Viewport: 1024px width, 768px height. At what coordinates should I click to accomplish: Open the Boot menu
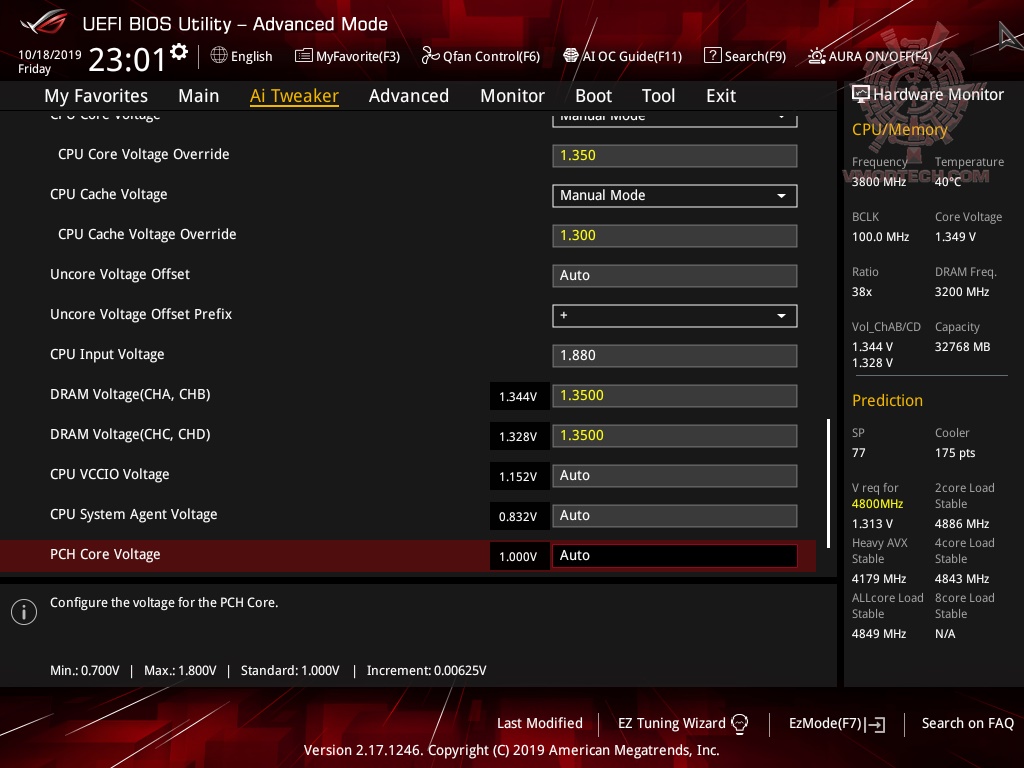pyautogui.click(x=593, y=95)
